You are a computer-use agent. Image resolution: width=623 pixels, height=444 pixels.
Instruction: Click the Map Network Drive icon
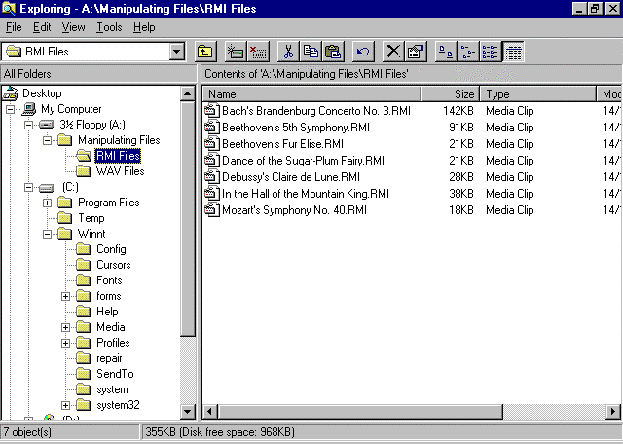[x=236, y=51]
